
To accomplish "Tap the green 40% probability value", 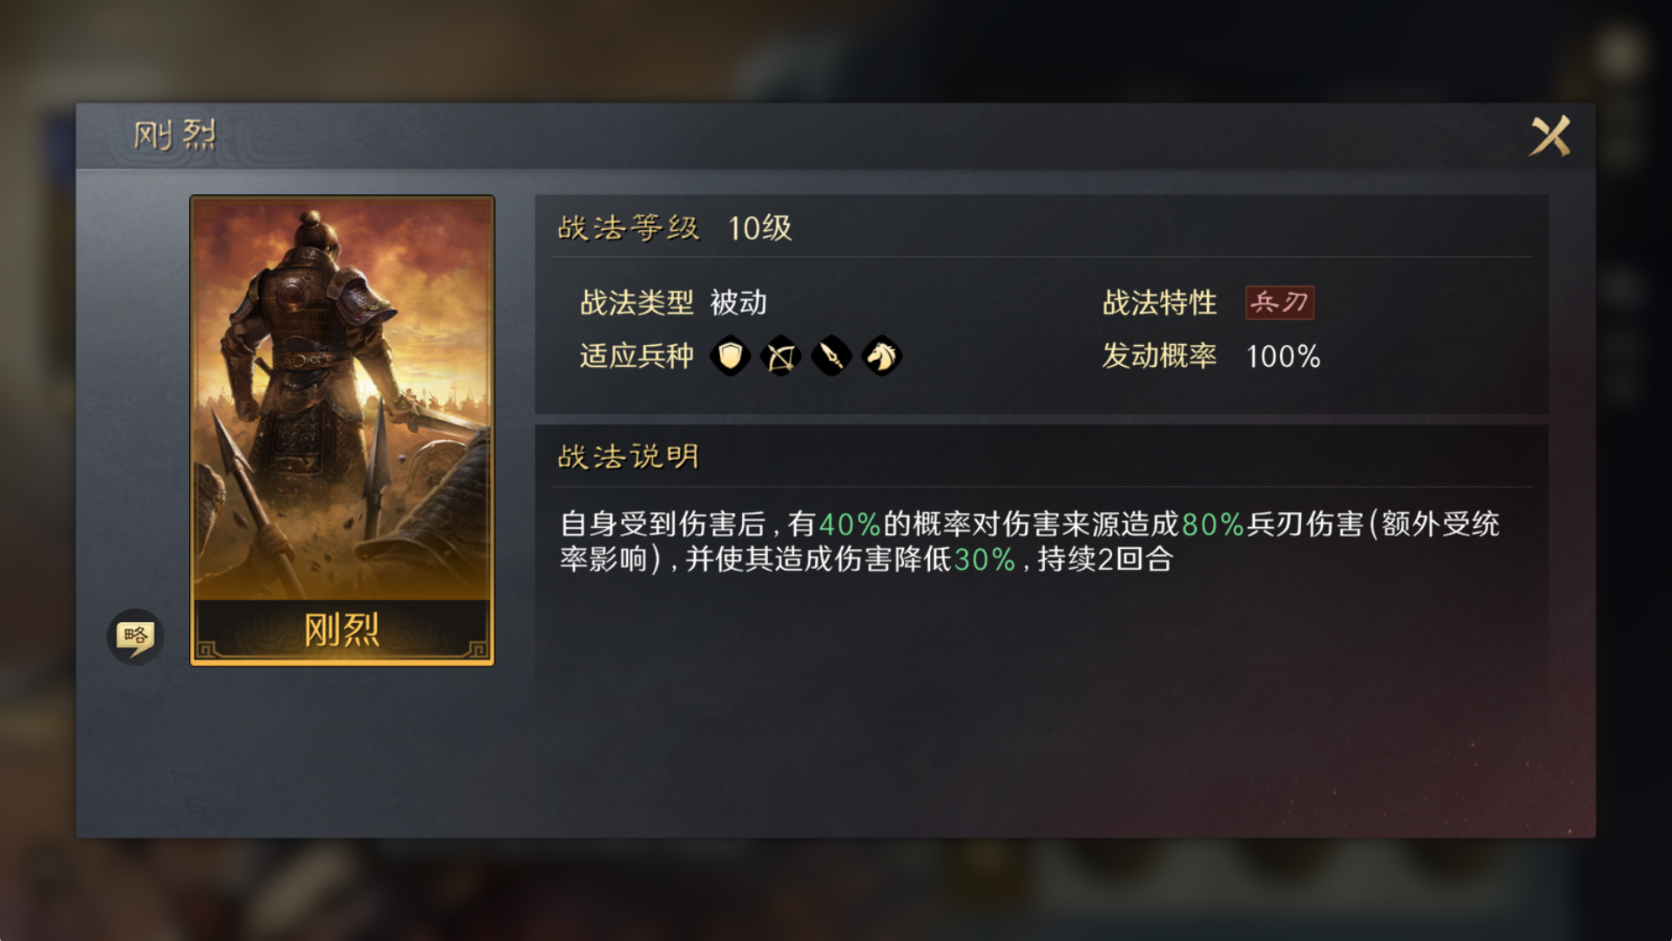I will tap(849, 524).
